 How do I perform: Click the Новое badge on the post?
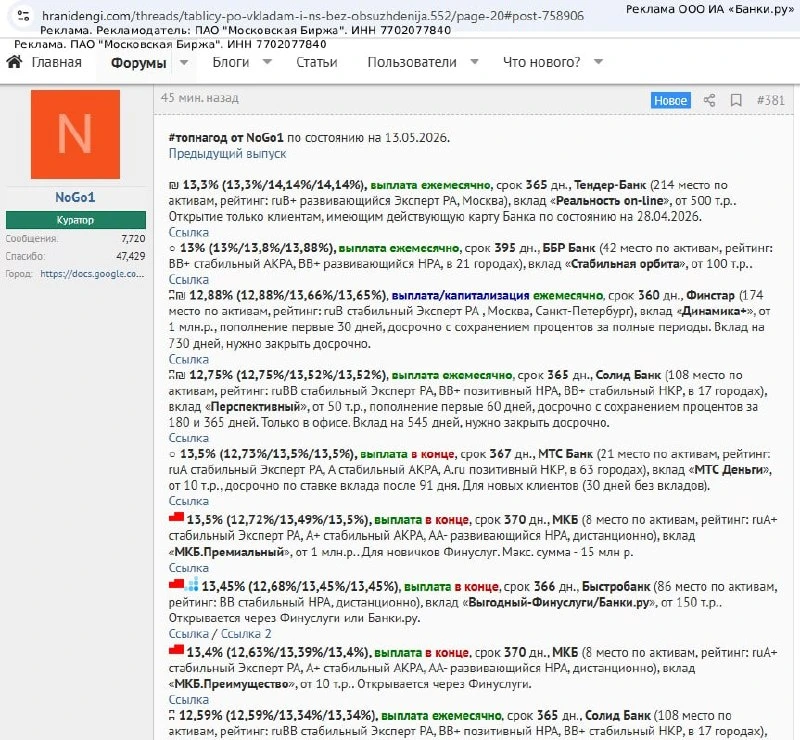[x=670, y=100]
